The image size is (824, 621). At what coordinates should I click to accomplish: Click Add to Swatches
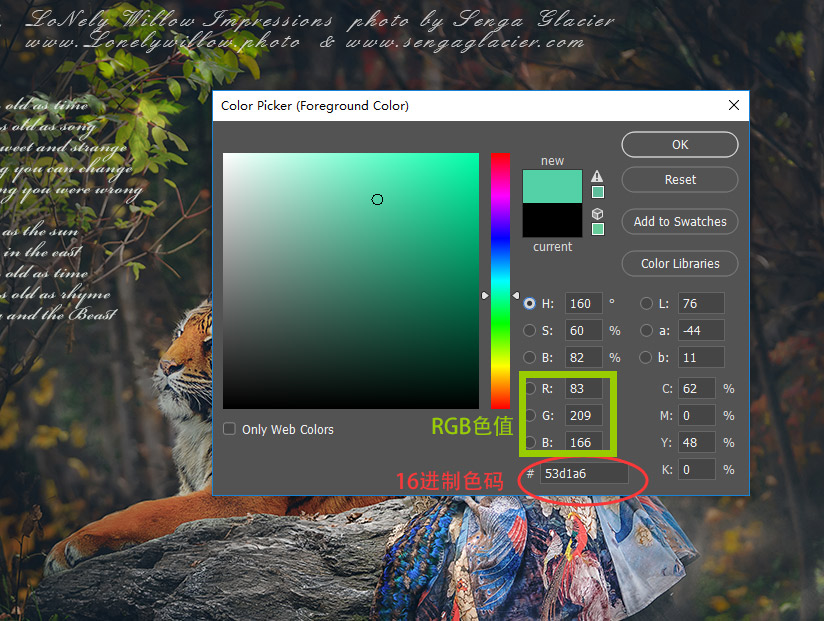pos(680,222)
